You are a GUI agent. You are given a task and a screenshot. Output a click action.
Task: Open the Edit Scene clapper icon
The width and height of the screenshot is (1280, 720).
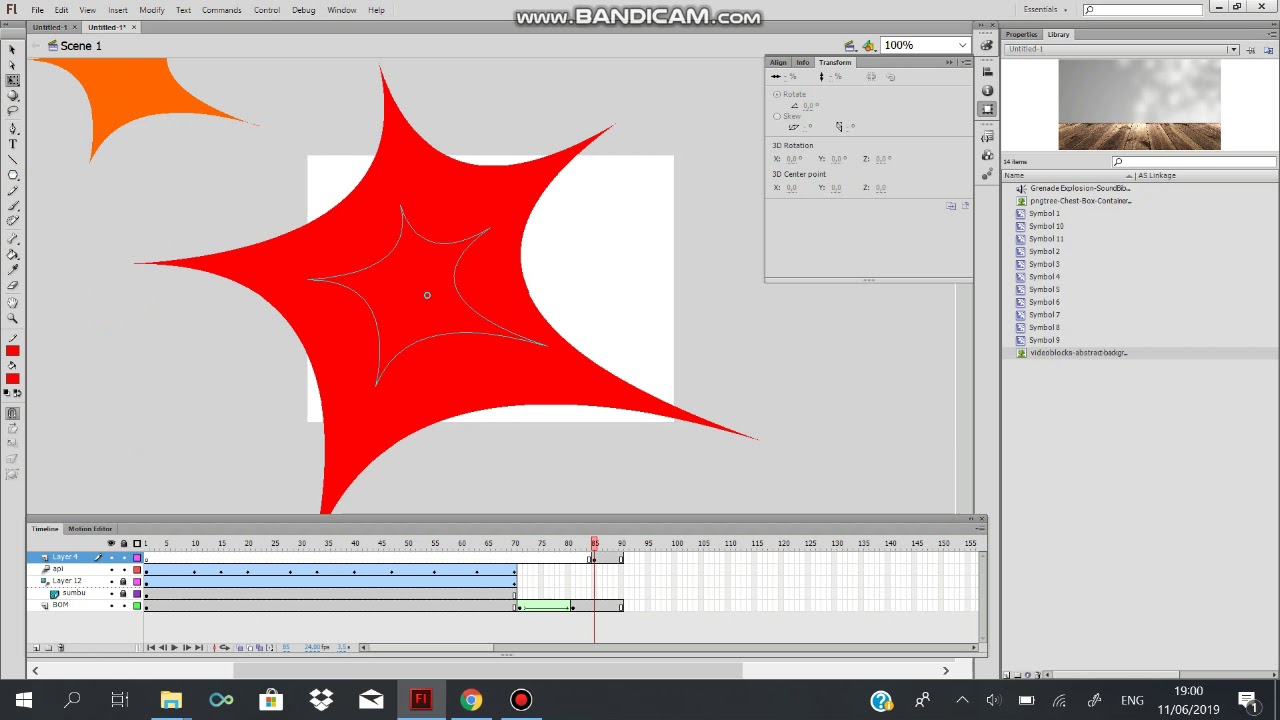pos(849,45)
